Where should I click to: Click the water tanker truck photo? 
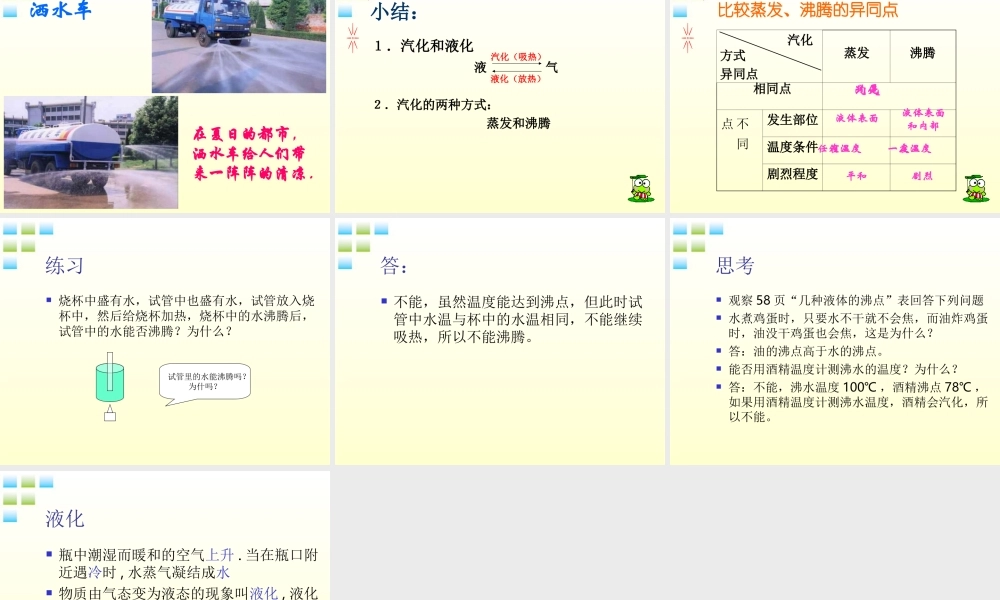point(91,152)
